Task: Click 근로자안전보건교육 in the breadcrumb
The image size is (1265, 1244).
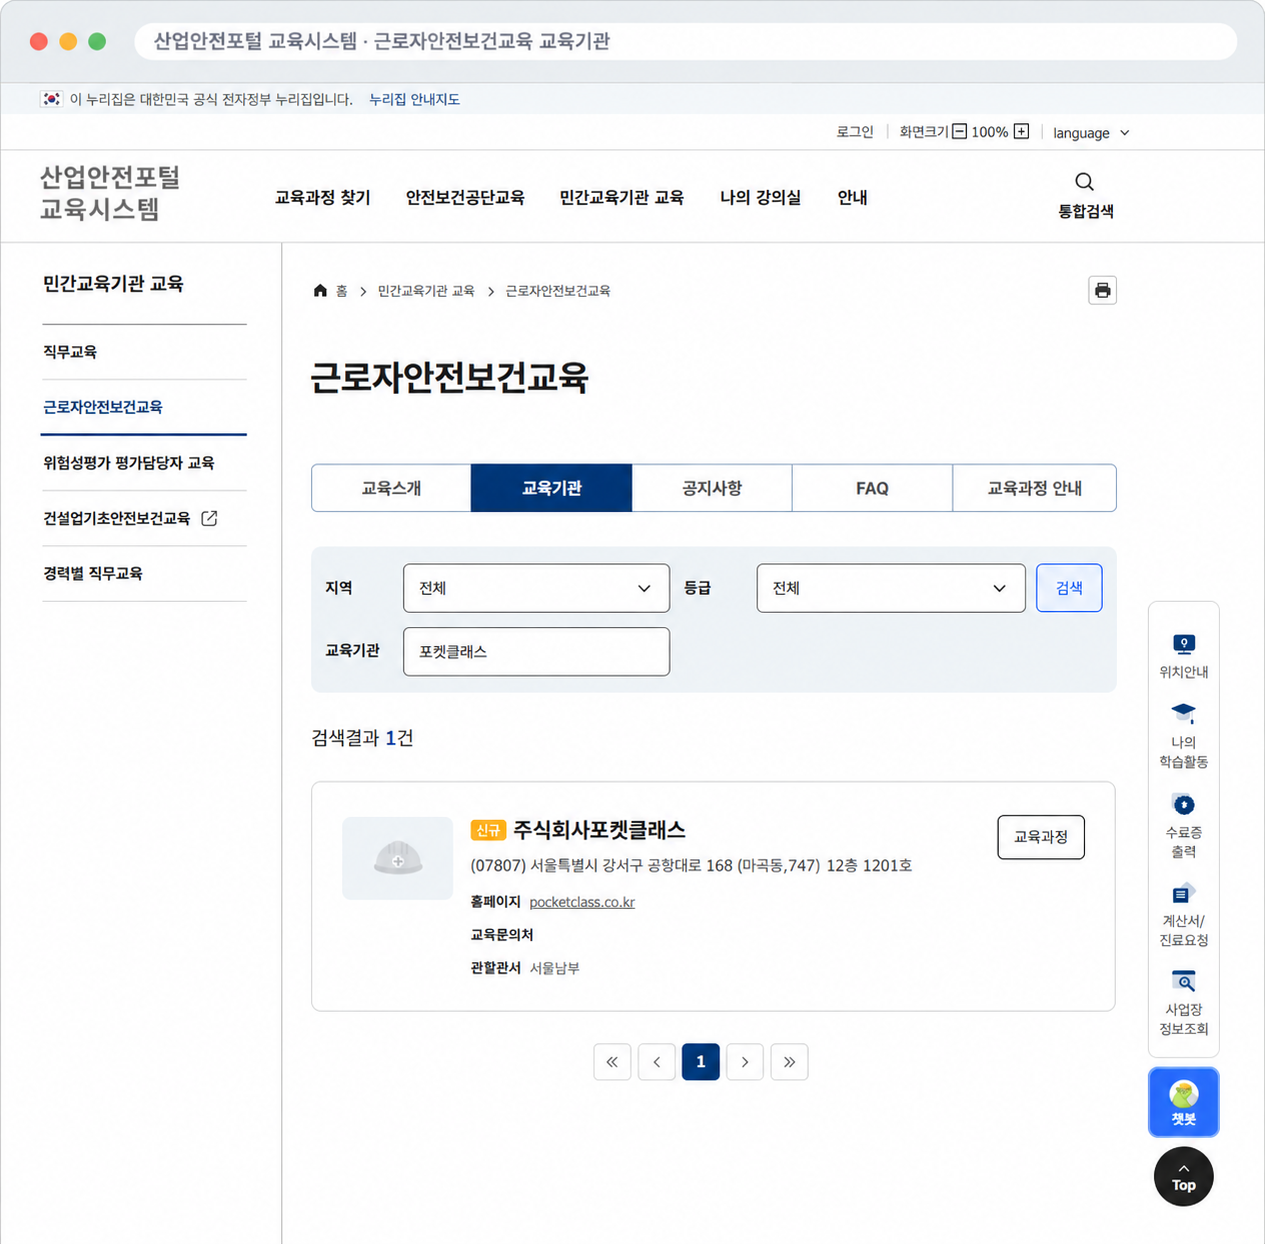Action: point(558,291)
